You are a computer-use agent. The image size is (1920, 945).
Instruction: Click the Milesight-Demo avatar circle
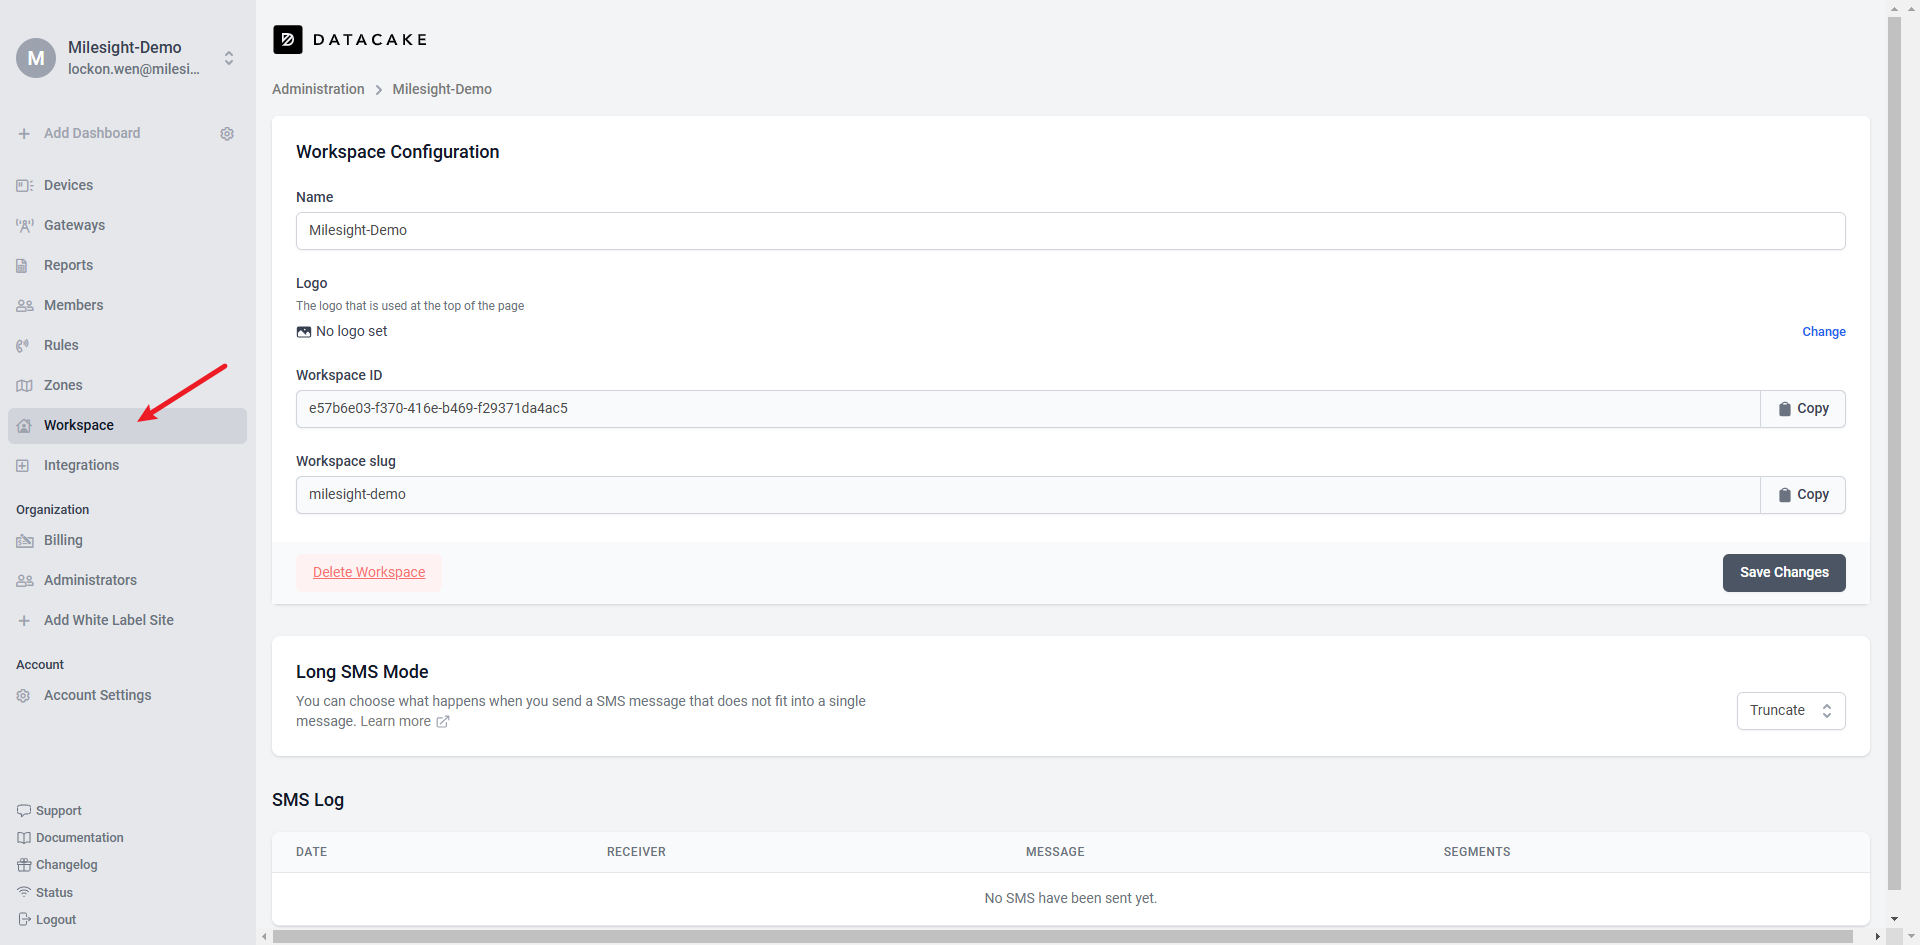click(x=36, y=58)
